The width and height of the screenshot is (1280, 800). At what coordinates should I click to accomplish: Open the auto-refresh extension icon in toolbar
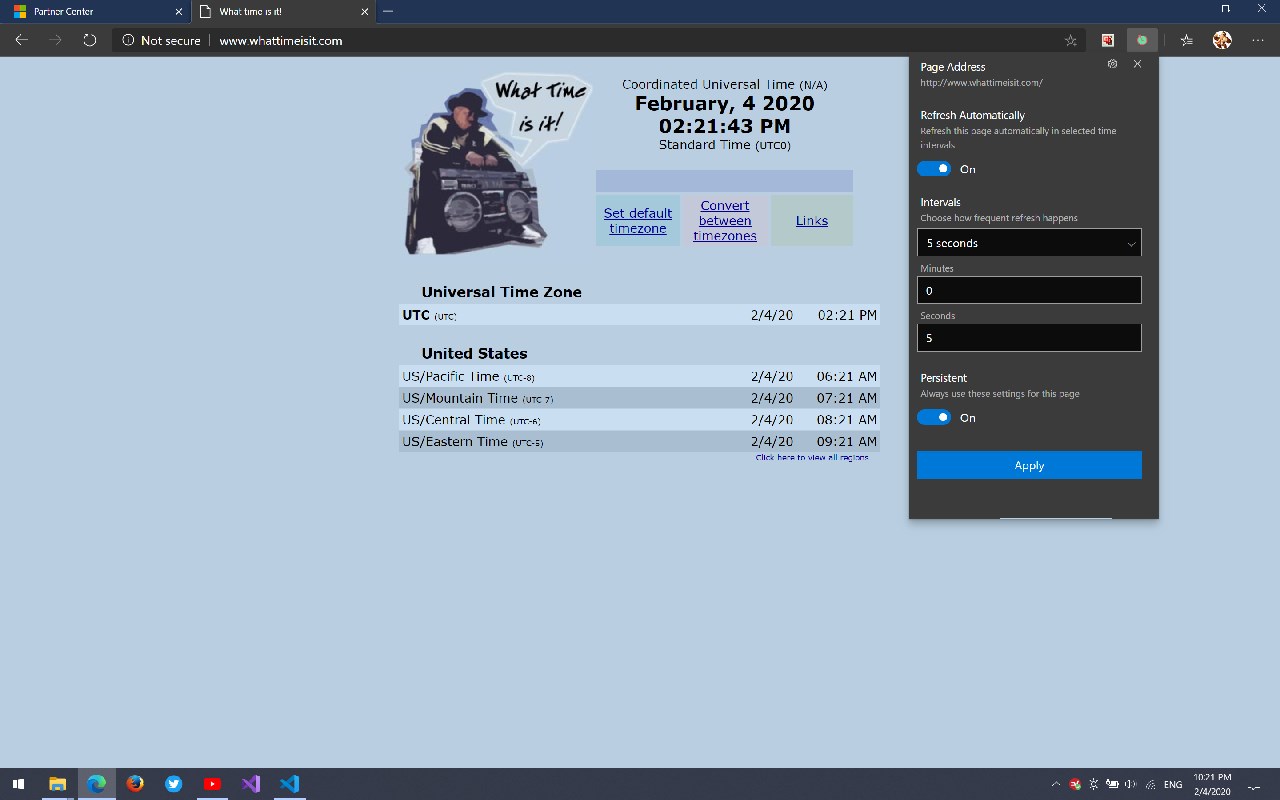pyautogui.click(x=1141, y=40)
